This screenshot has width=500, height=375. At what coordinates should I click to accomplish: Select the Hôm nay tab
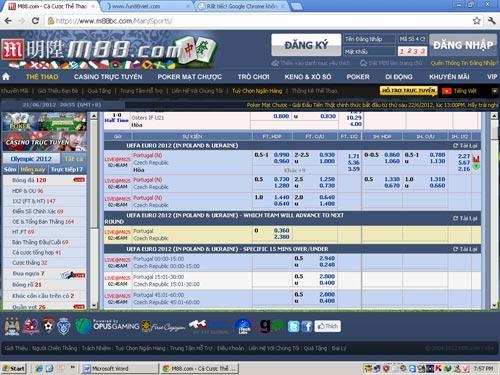pyautogui.click(x=33, y=170)
